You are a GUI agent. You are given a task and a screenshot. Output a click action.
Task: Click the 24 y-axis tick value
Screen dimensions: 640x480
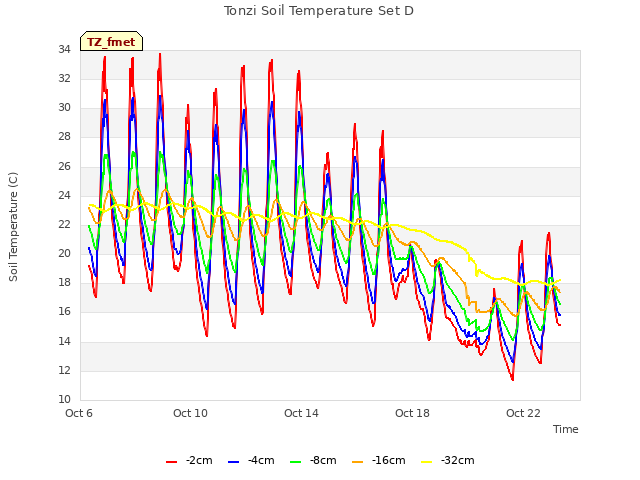click(64, 196)
